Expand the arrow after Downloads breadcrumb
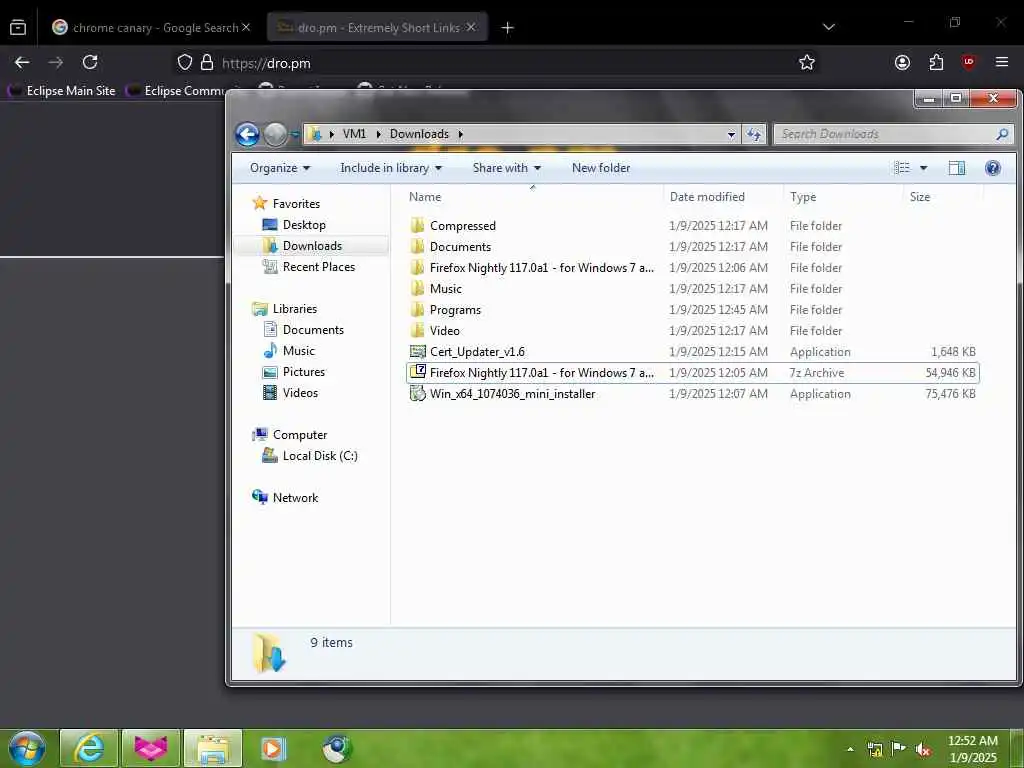The image size is (1024, 768). (460, 135)
